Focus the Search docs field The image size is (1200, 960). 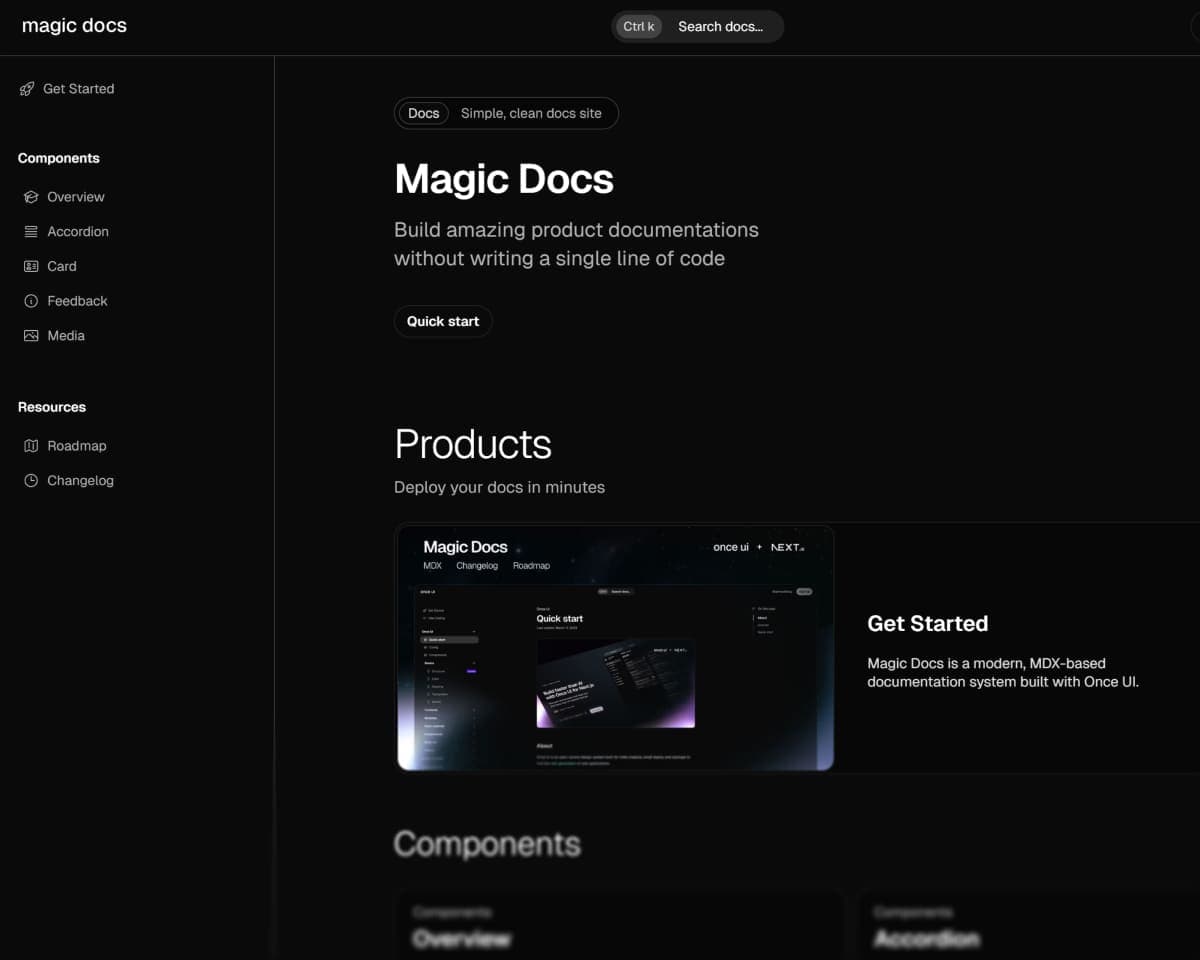click(720, 27)
